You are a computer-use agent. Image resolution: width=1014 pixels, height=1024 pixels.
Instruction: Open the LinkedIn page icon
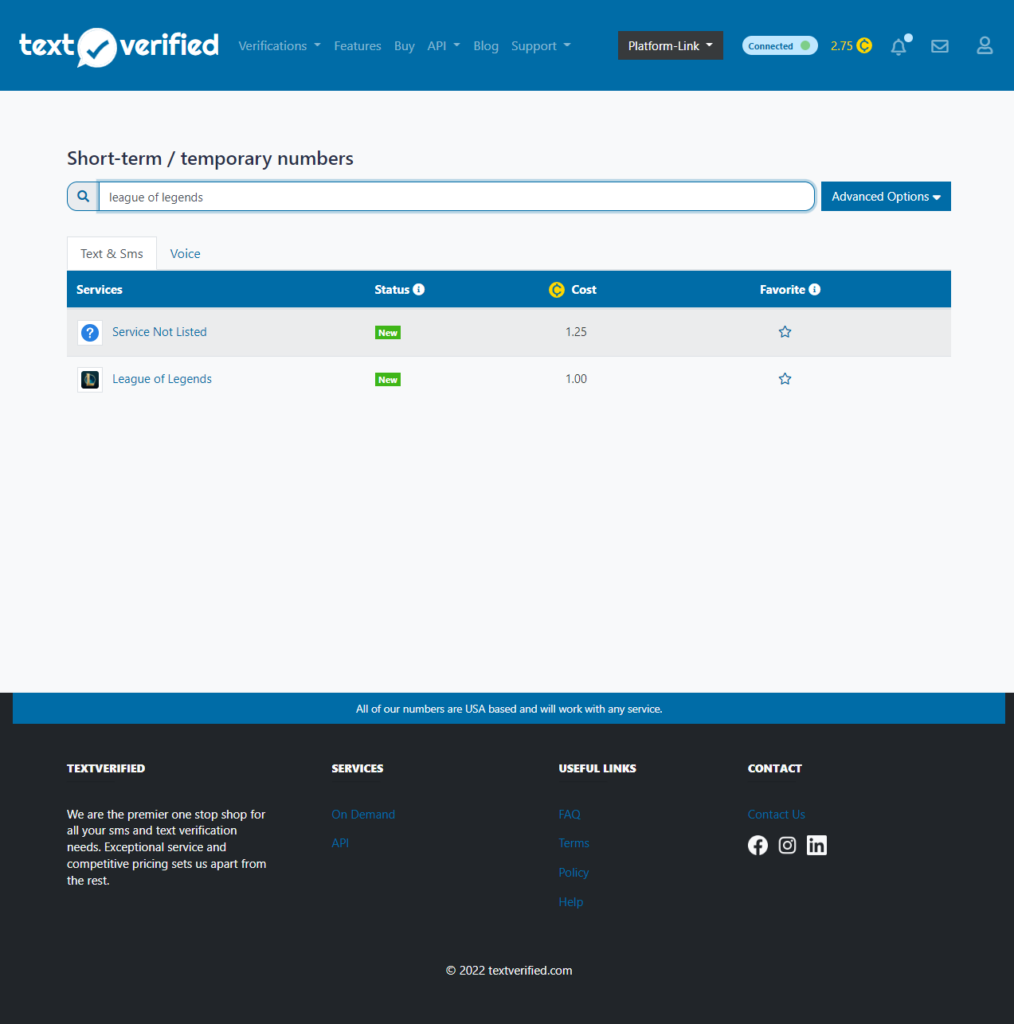click(816, 845)
